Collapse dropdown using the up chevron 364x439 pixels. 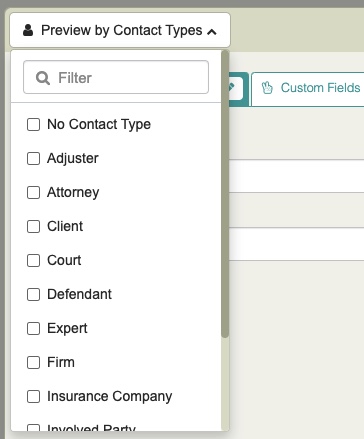[x=212, y=32]
